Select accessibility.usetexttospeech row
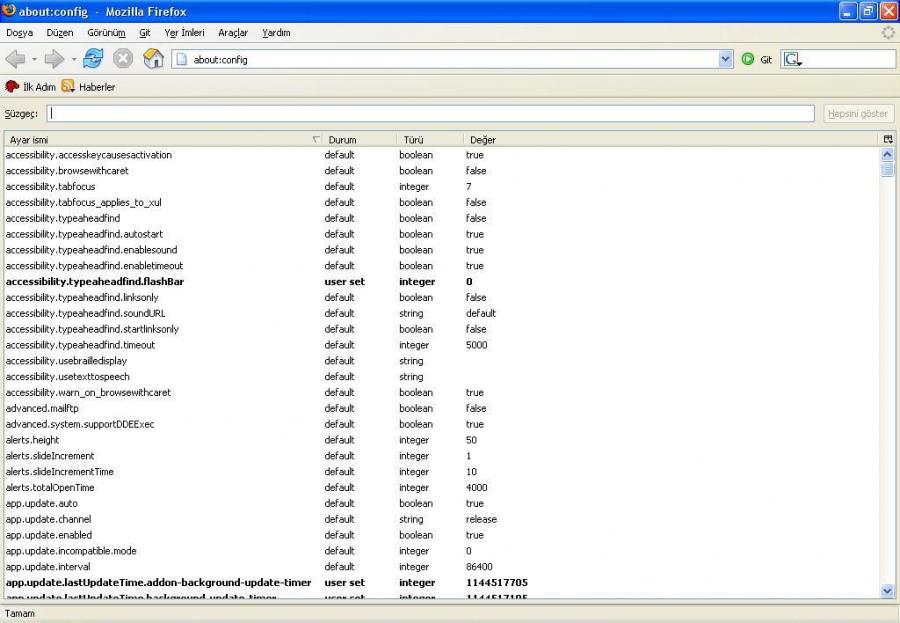The image size is (900, 623). pyautogui.click(x=442, y=377)
